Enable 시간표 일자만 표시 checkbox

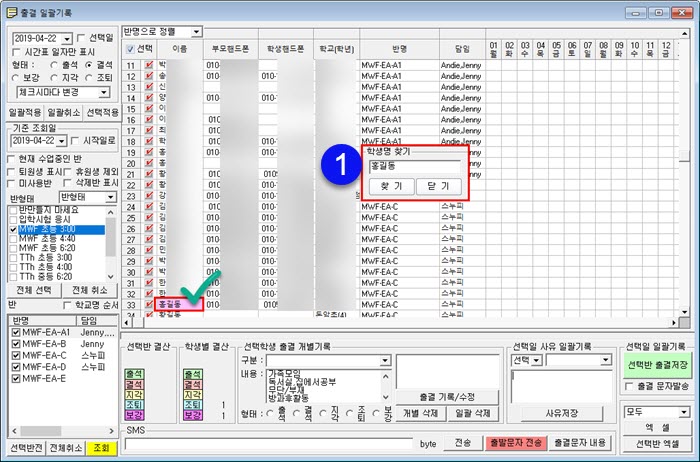click(x=17, y=52)
